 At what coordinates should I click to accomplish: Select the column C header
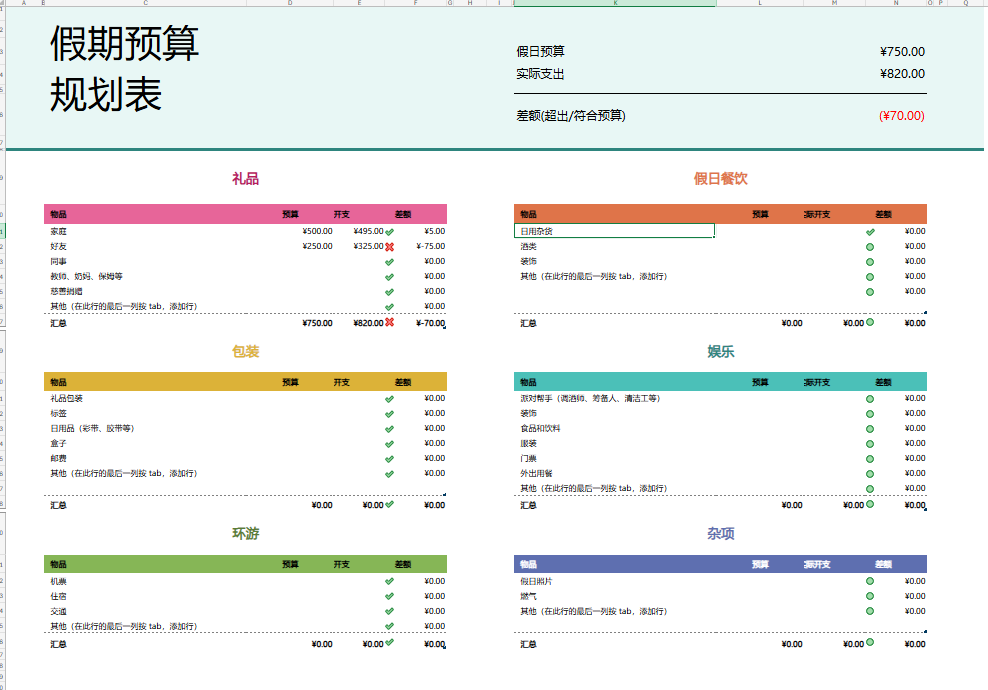[146, 3]
